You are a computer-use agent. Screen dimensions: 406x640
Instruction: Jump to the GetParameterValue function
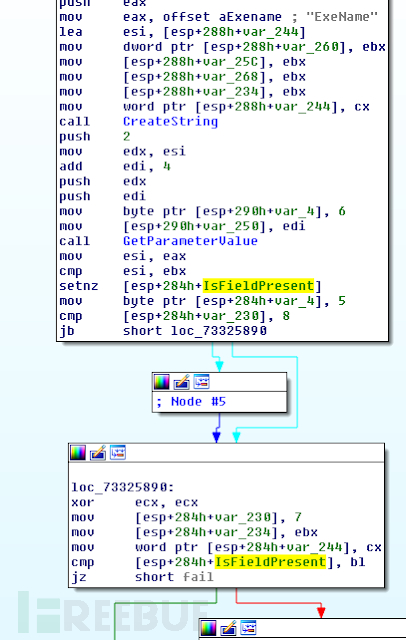tap(190, 241)
